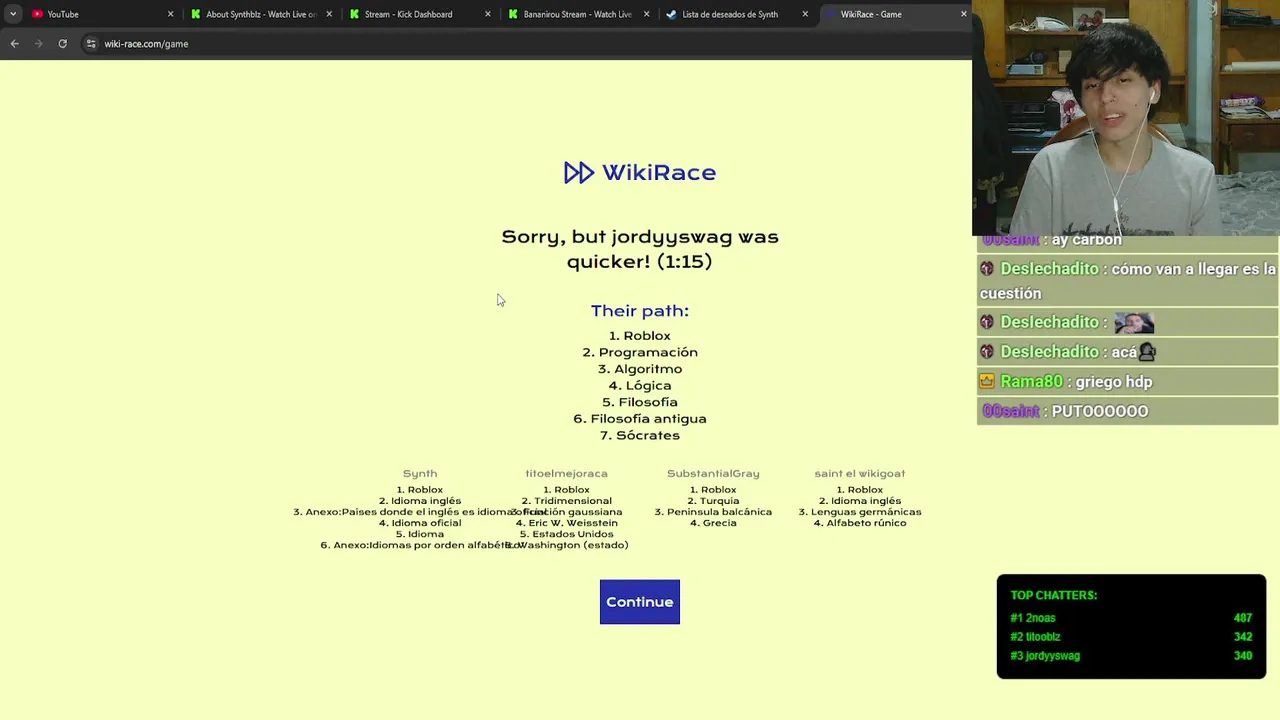The height and width of the screenshot is (720, 1280).
Task: Click '4. Eric W. Weisstein' entry
Action: point(566,523)
